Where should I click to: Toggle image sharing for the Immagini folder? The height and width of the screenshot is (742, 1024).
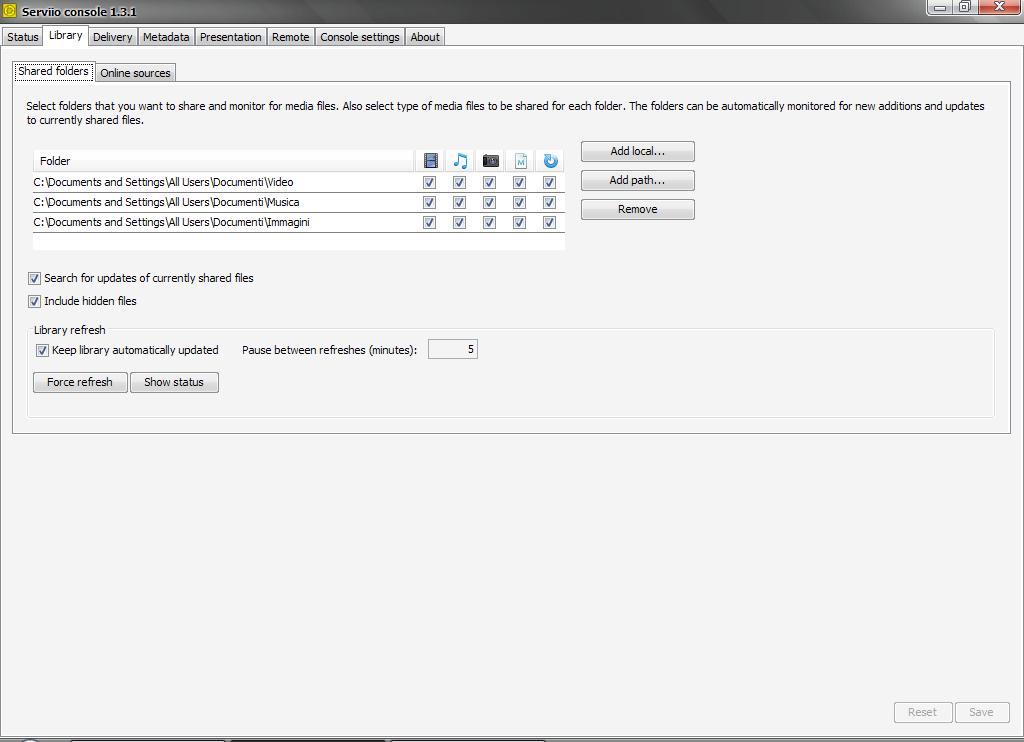click(x=490, y=223)
